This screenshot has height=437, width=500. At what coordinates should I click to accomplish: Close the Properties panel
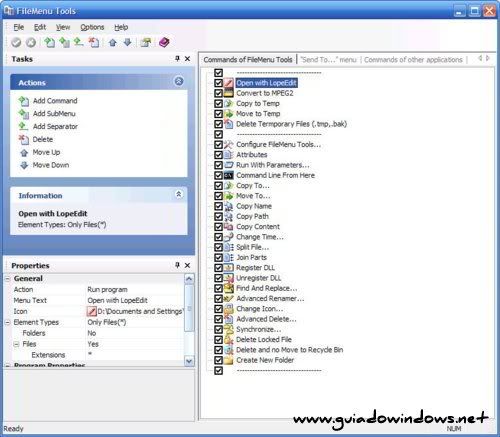coord(187,265)
